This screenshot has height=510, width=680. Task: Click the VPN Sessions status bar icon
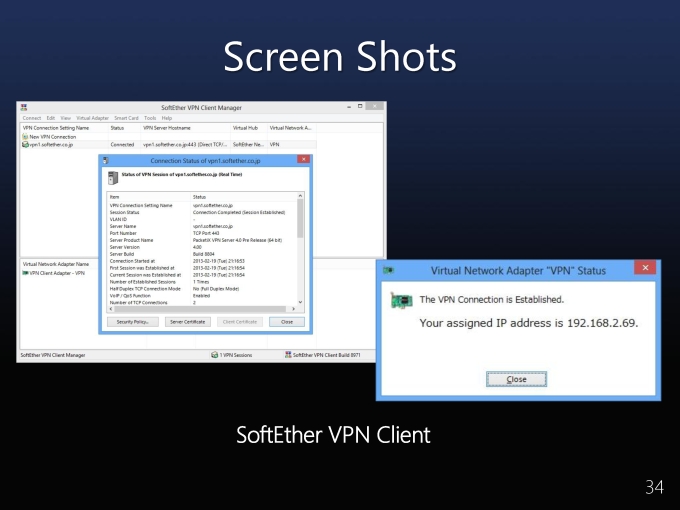214,355
